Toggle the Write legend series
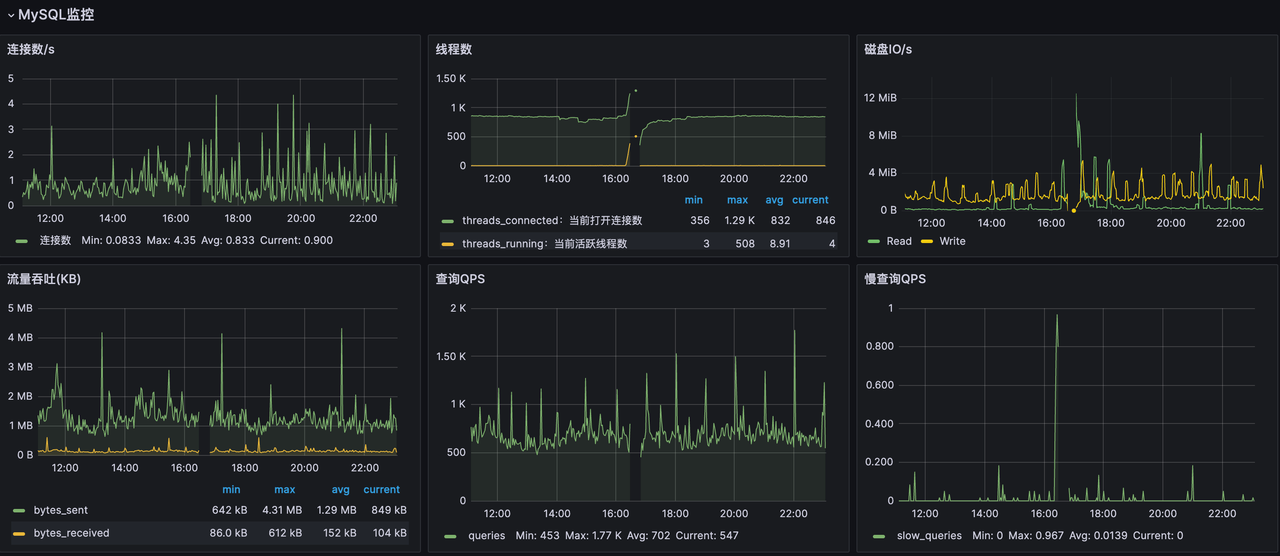The height and width of the screenshot is (556, 1280). click(952, 241)
